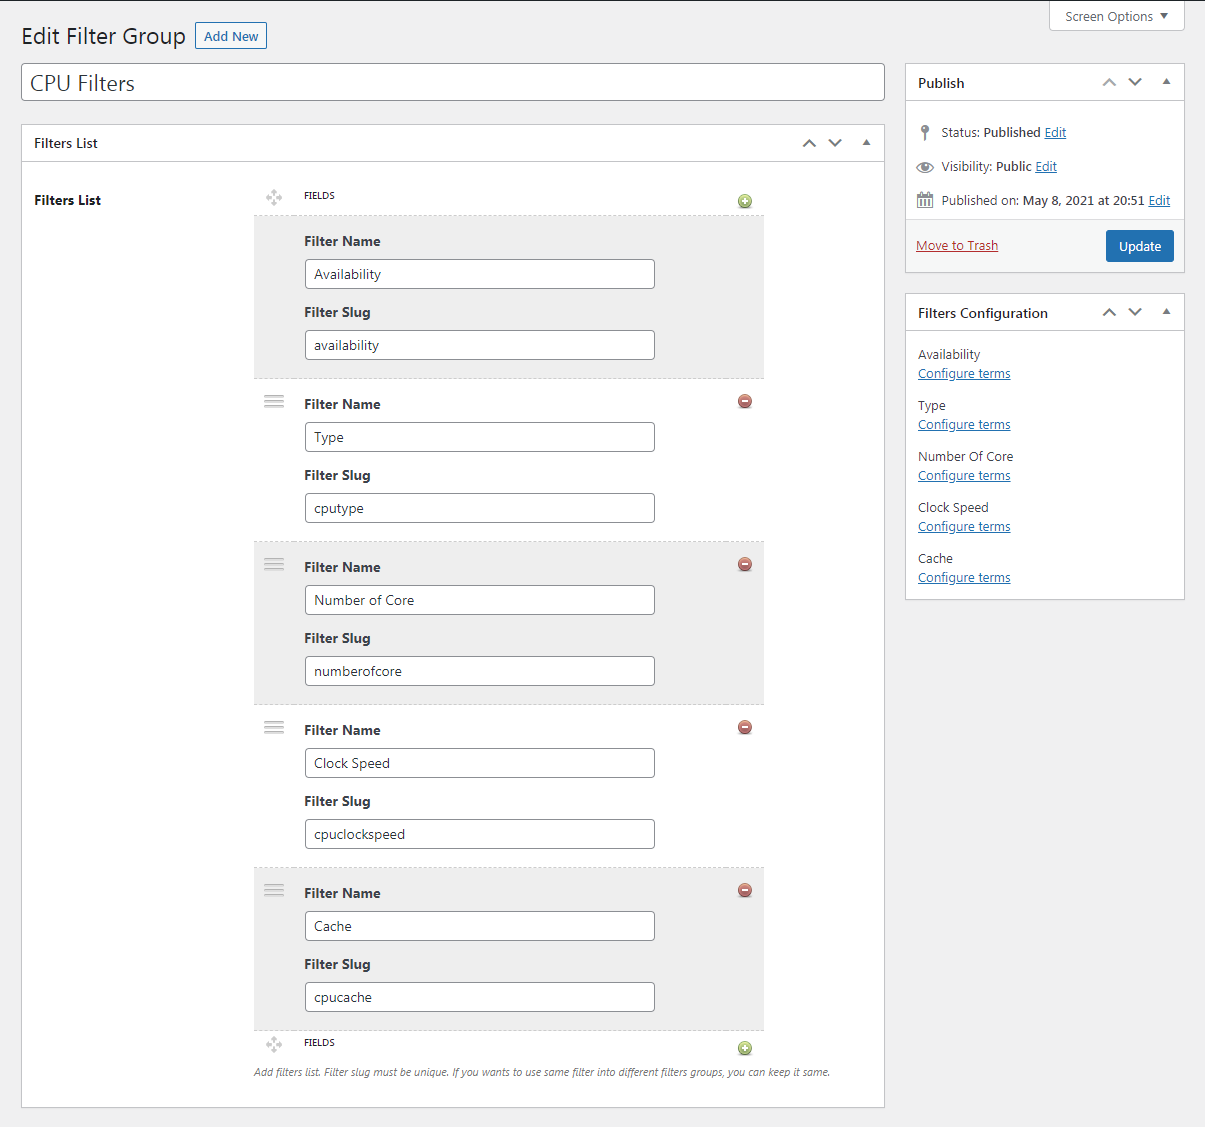This screenshot has height=1127, width=1205.
Task: Open the Screen Options dropdown
Action: pos(1116,16)
